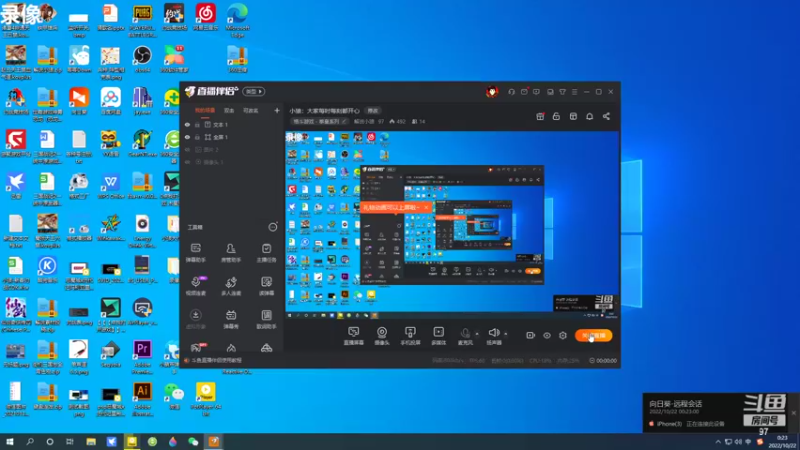Click the 修改 button beside room title

(x=373, y=111)
